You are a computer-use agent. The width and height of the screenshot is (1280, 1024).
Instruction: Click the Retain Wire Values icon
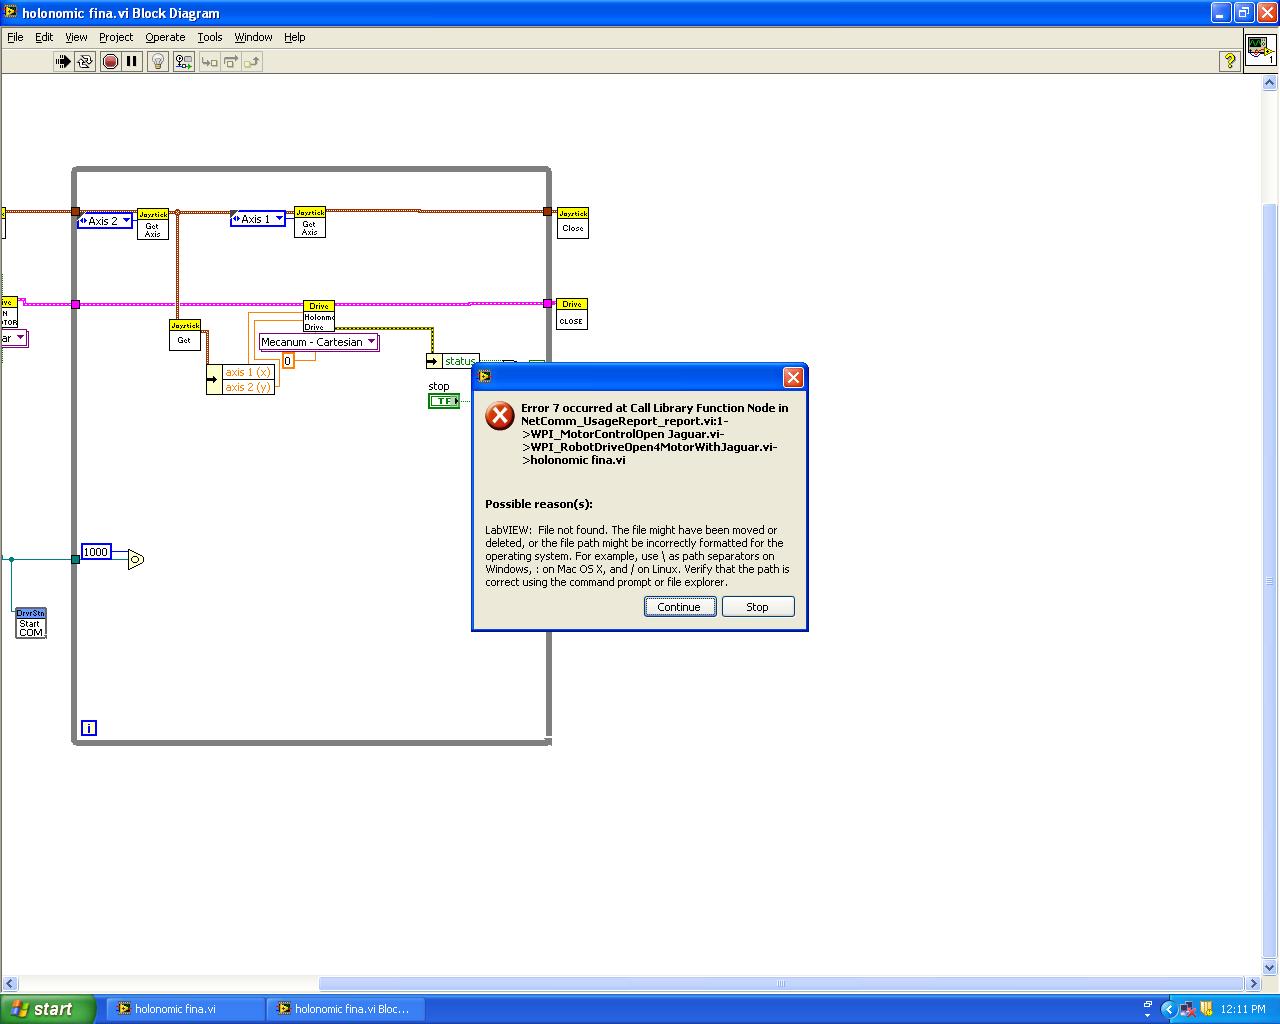[183, 61]
